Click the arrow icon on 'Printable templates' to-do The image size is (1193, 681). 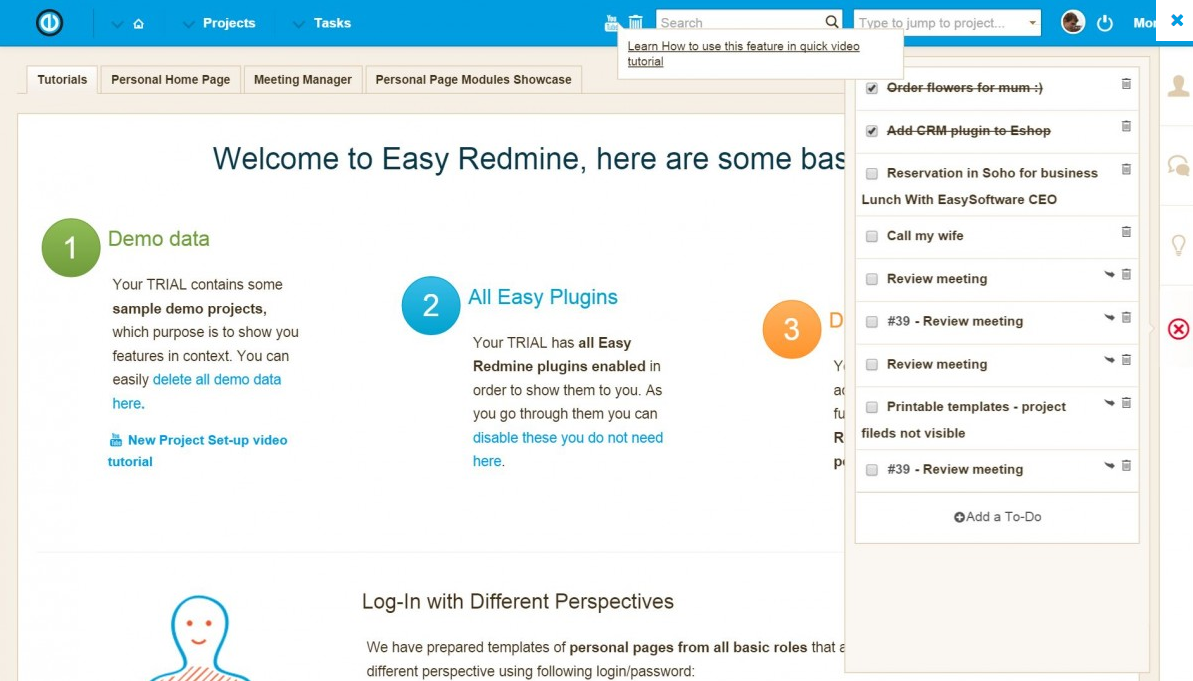(1109, 403)
